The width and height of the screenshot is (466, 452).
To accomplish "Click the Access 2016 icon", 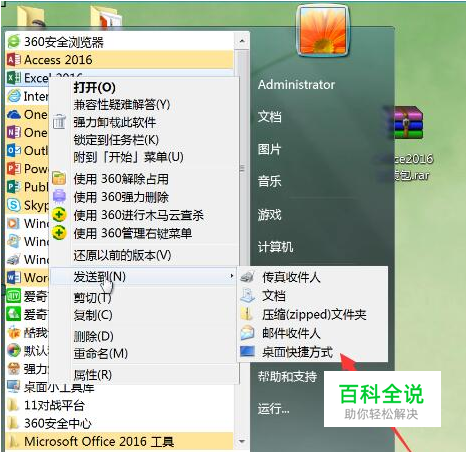I will (x=14, y=60).
